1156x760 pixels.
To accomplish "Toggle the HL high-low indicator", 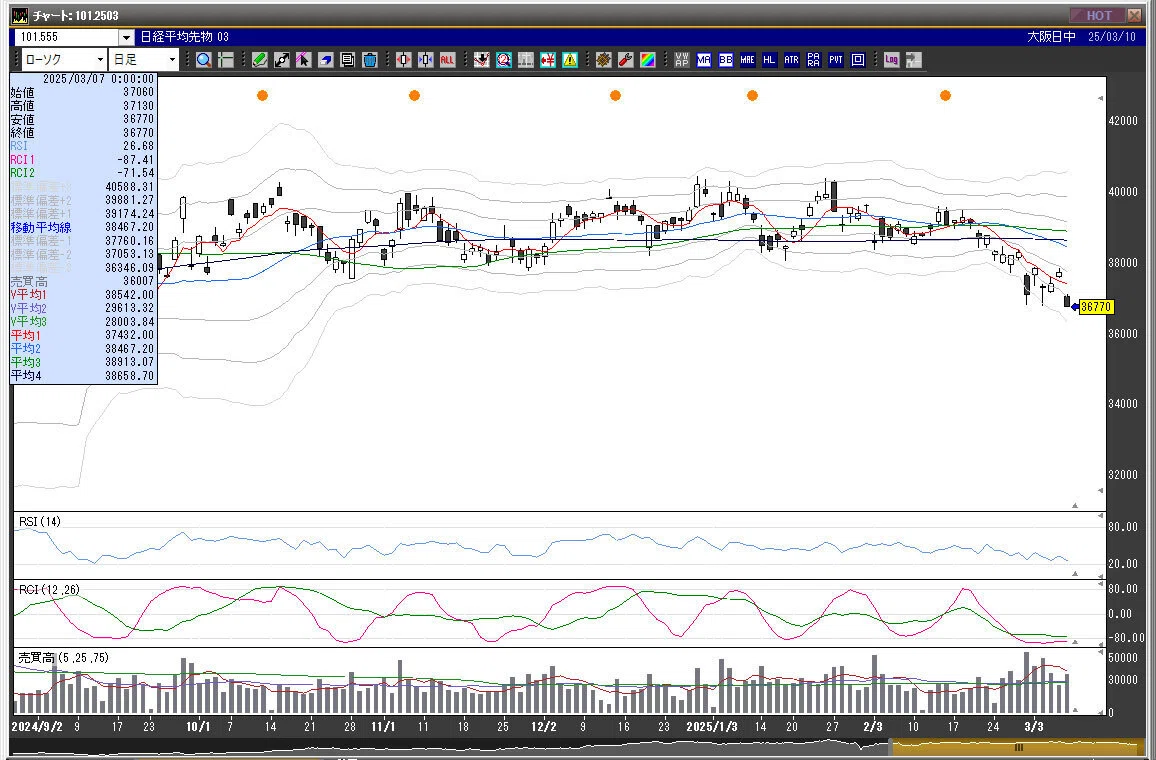I will click(769, 60).
